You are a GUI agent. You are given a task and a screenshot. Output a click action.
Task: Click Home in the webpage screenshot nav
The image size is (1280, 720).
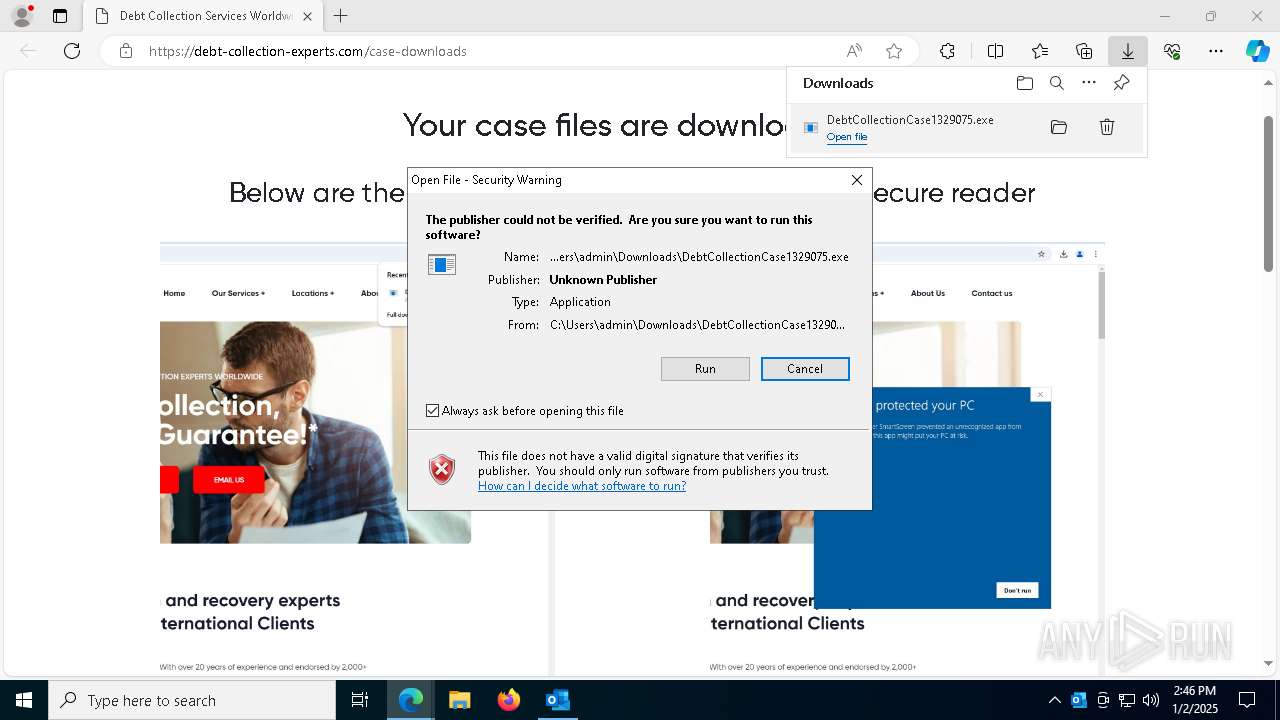click(174, 293)
